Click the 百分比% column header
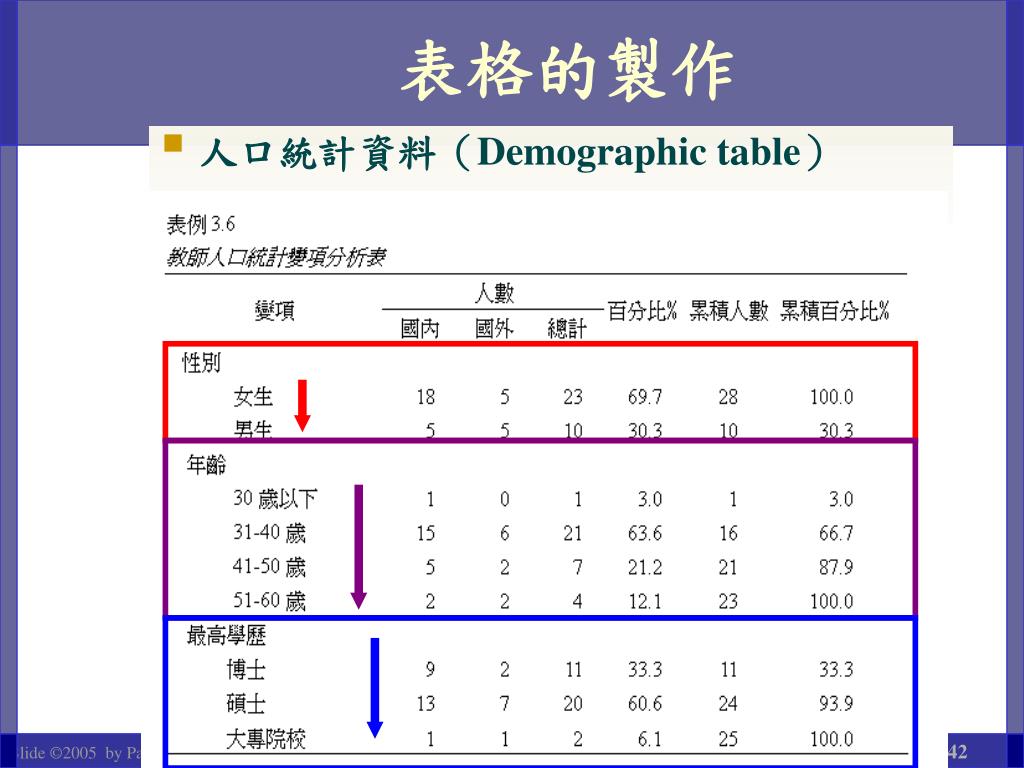This screenshot has width=1024, height=768. coord(642,311)
